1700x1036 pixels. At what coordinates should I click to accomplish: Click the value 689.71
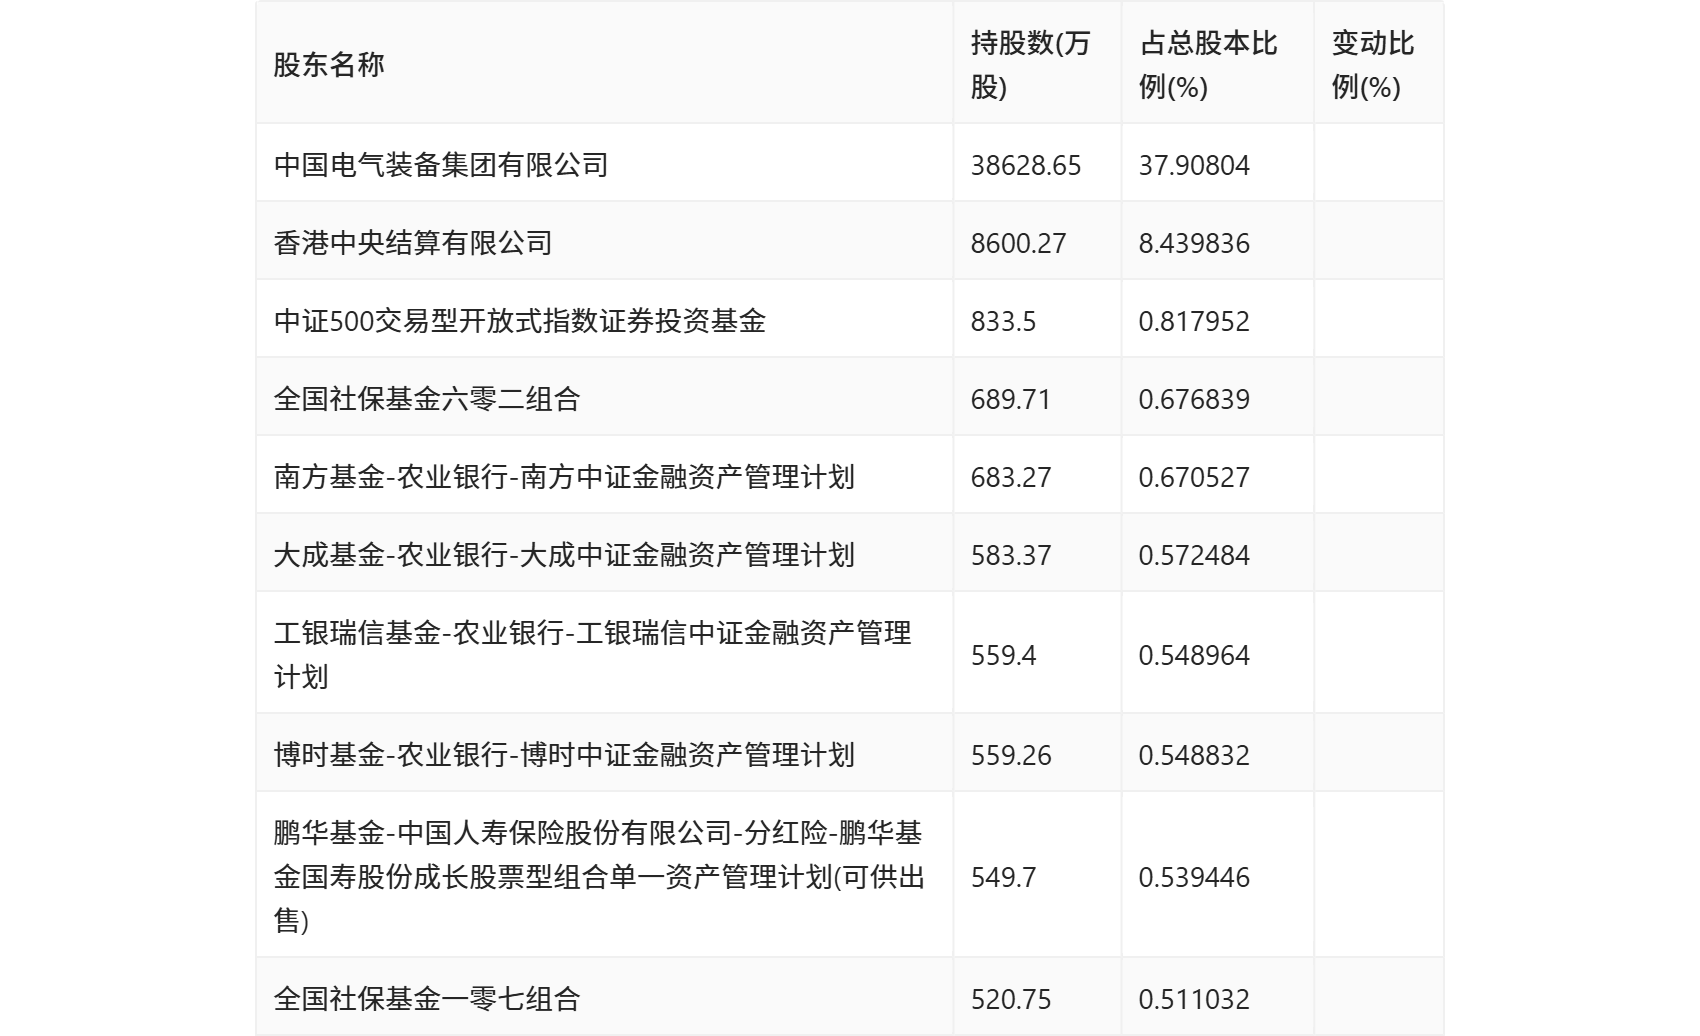click(1010, 399)
